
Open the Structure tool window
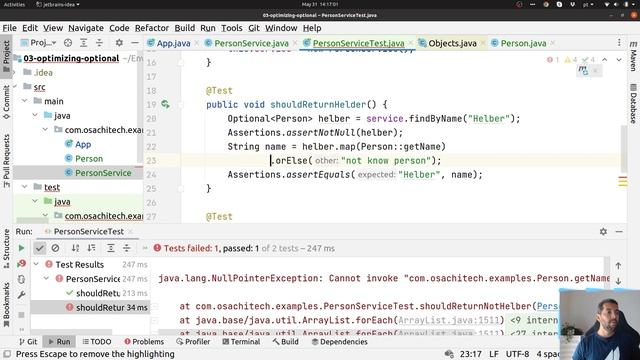pos(7,249)
